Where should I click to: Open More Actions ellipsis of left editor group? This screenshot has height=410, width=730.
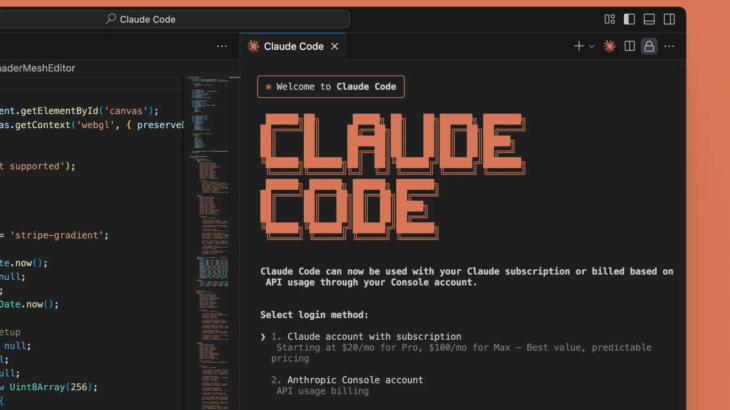tap(222, 46)
